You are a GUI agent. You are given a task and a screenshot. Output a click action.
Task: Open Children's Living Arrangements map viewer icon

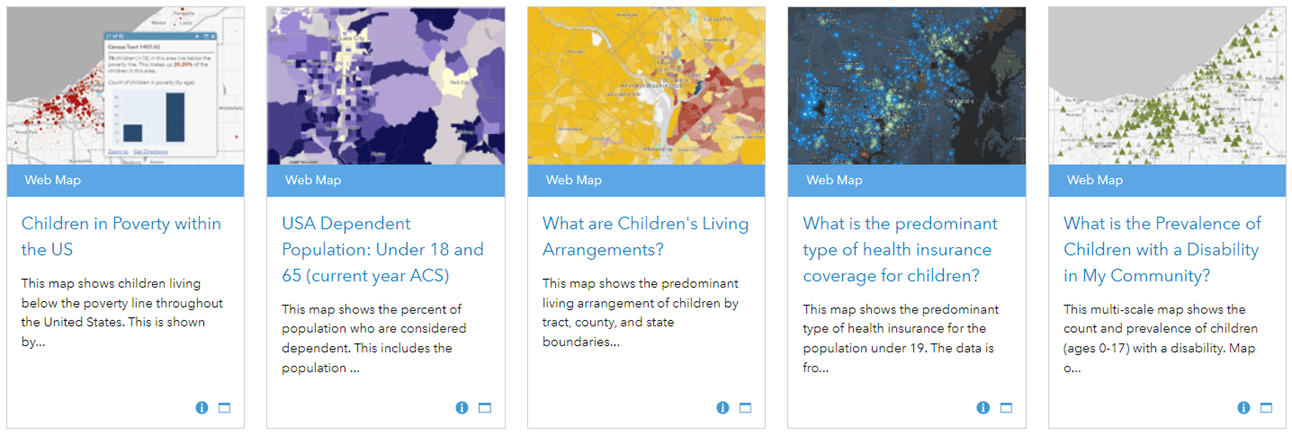point(745,408)
